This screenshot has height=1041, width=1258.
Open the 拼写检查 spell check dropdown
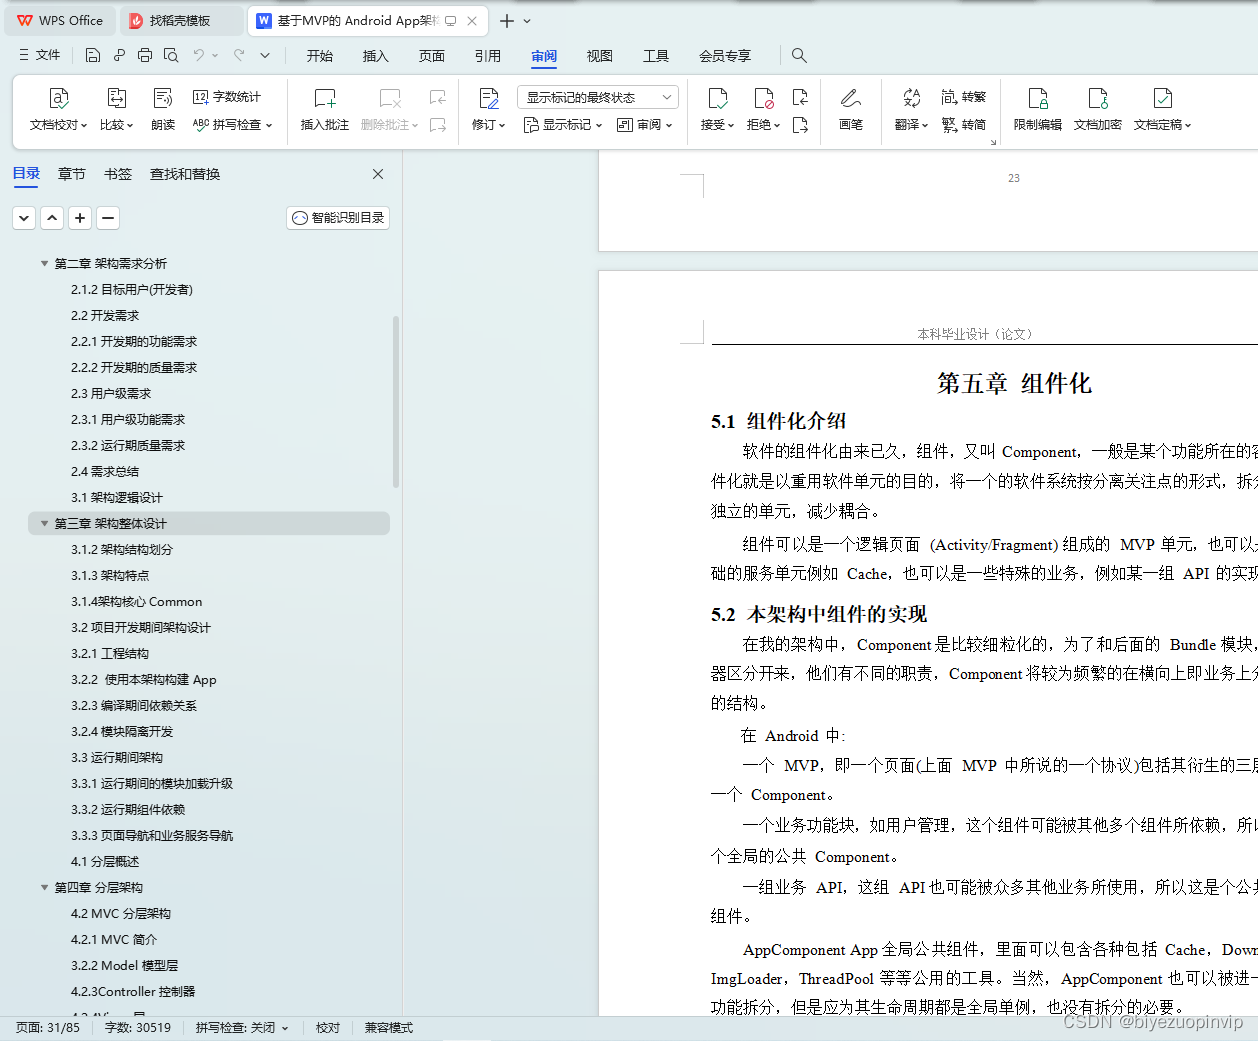[x=232, y=125]
